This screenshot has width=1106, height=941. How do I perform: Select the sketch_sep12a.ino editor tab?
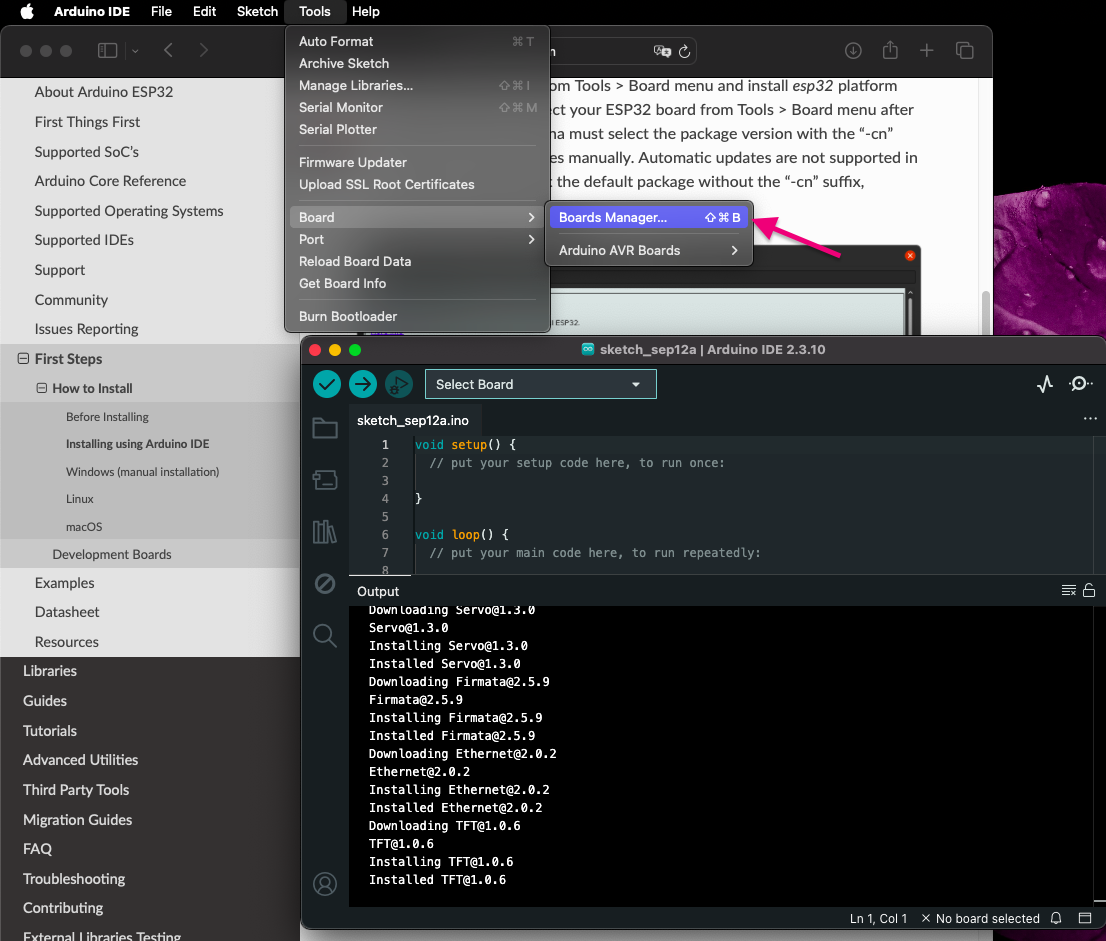(x=413, y=420)
